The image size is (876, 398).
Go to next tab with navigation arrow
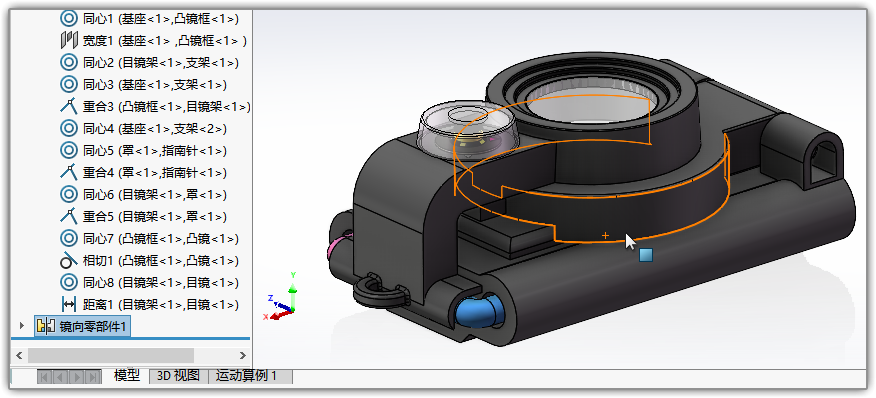(78, 377)
